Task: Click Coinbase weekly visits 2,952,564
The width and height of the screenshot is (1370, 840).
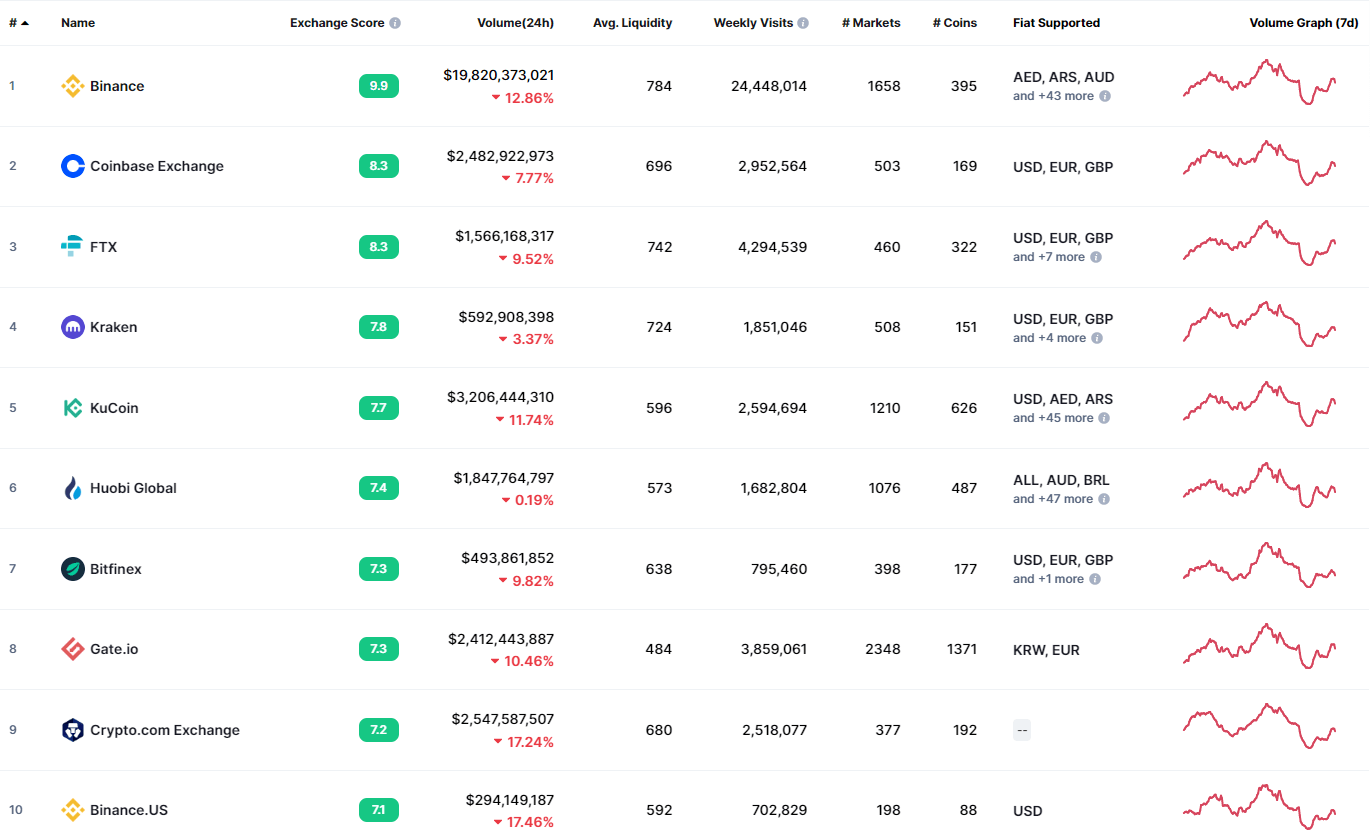Action: (773, 166)
